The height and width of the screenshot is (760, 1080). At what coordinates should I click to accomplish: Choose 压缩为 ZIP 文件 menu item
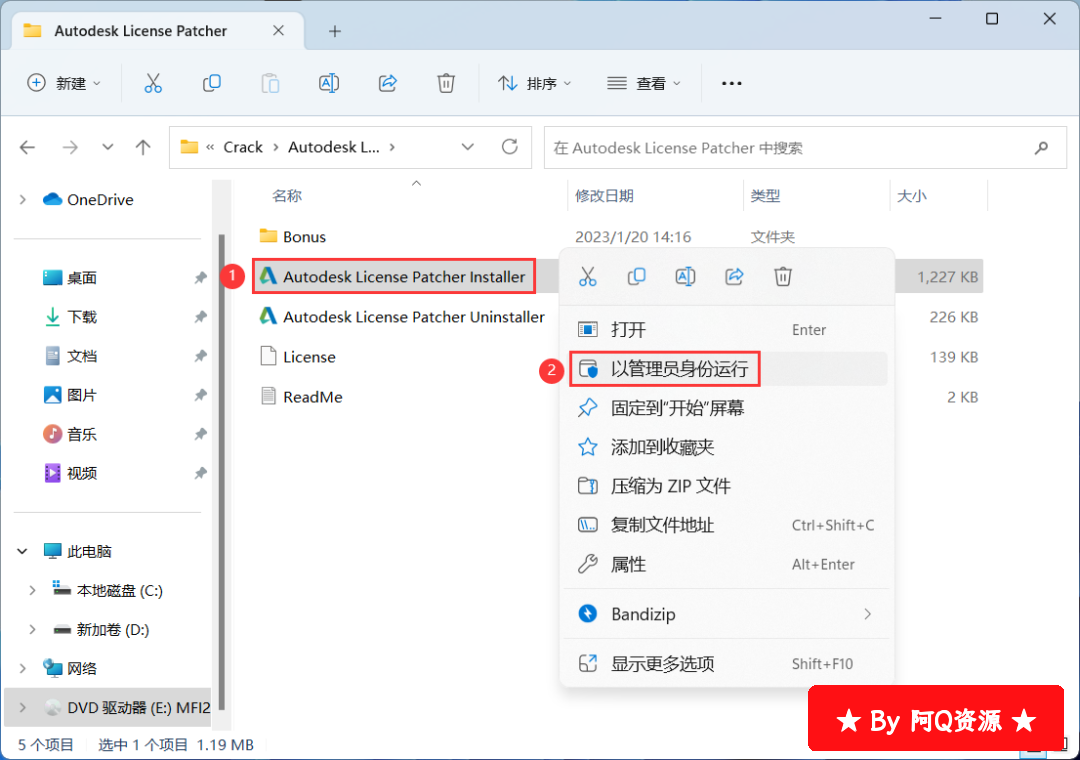coord(726,486)
